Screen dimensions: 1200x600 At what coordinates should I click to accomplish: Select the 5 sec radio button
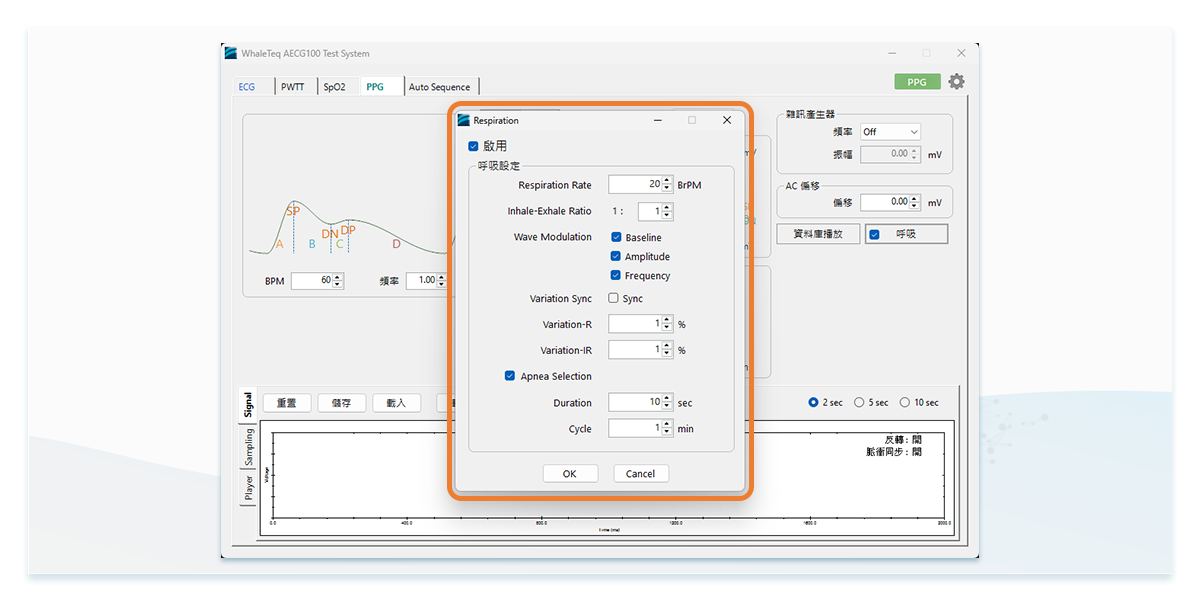[x=859, y=402]
